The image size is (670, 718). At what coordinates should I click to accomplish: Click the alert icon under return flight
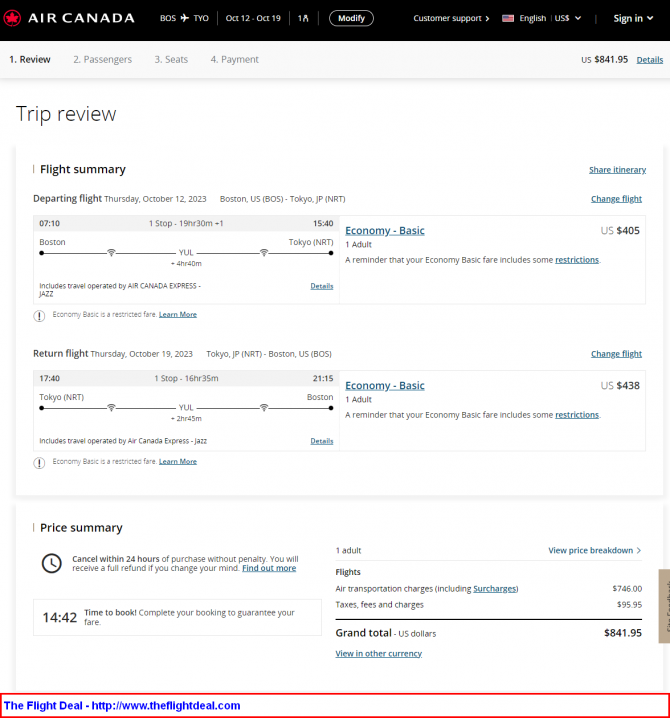point(39,463)
